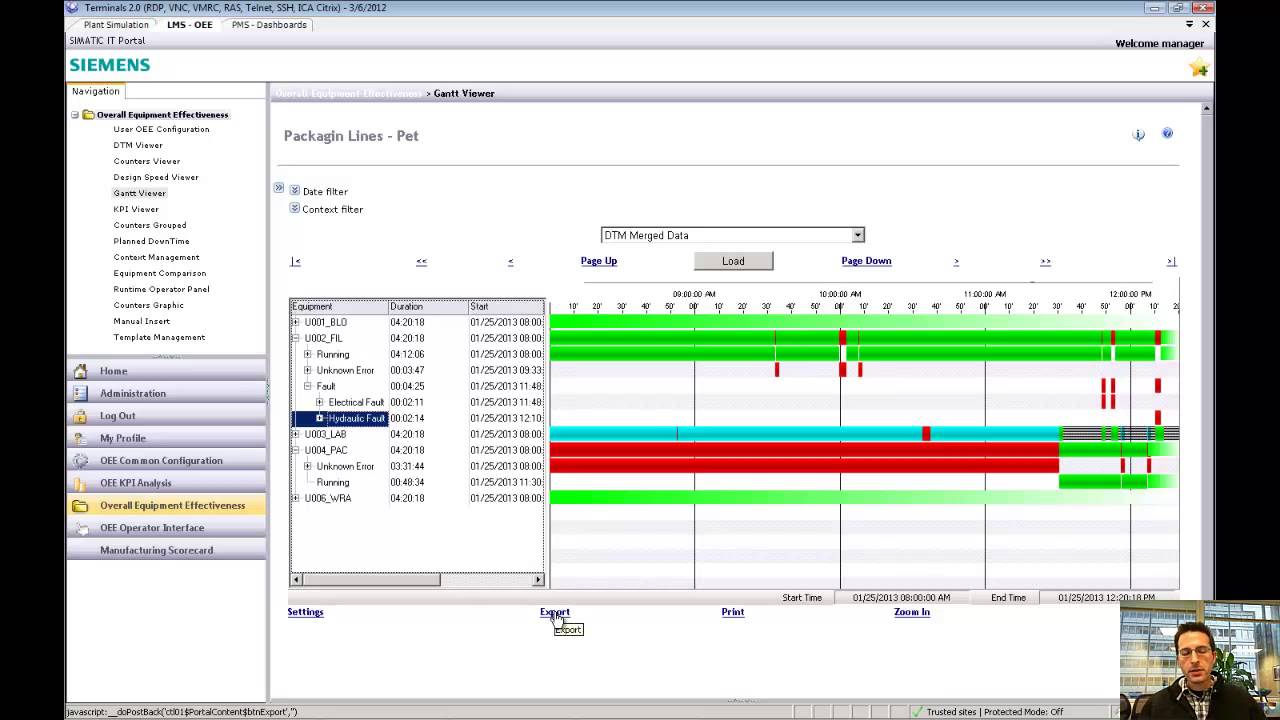Click the collapse arrows icon left of Date filter
Viewport: 1280px width, 720px height.
(279, 188)
